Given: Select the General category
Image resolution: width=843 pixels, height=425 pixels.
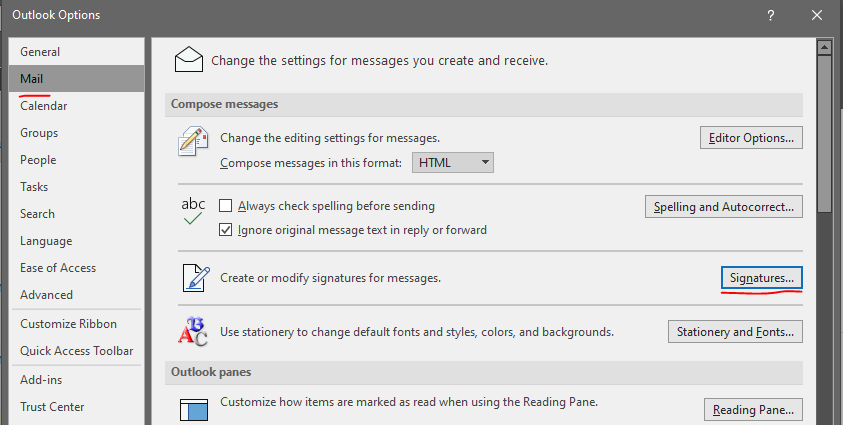Looking at the screenshot, I should tap(40, 52).
